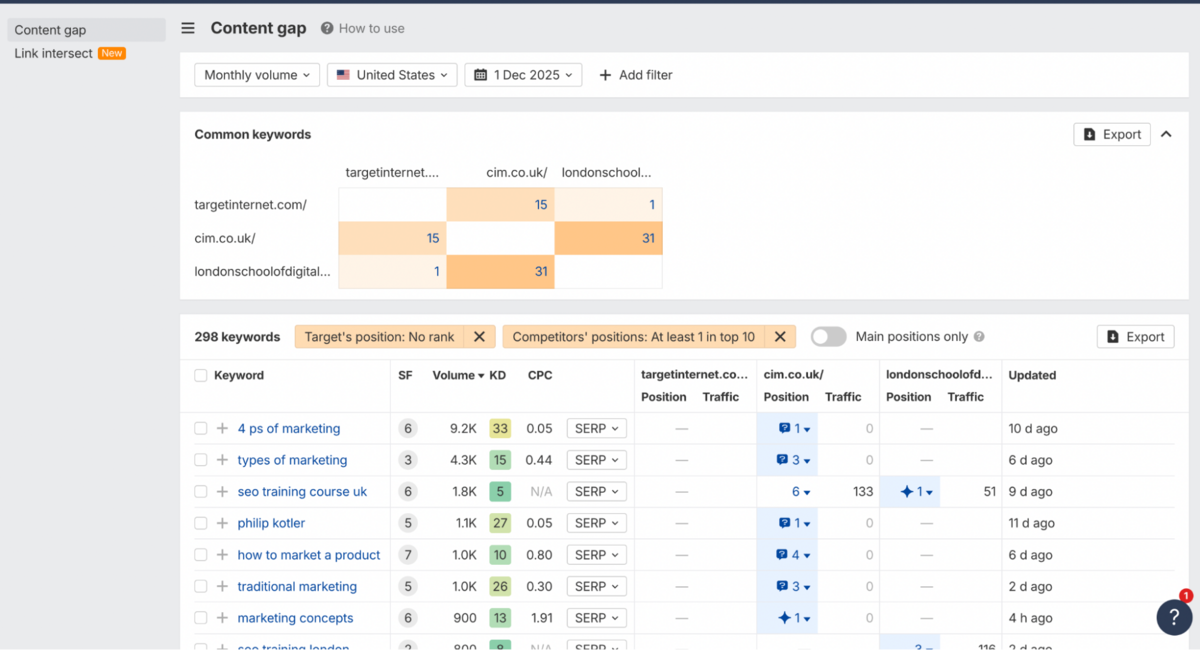Open SERP dropdown for philip kotler
Screen dimensions: 1200x650
[597, 523]
